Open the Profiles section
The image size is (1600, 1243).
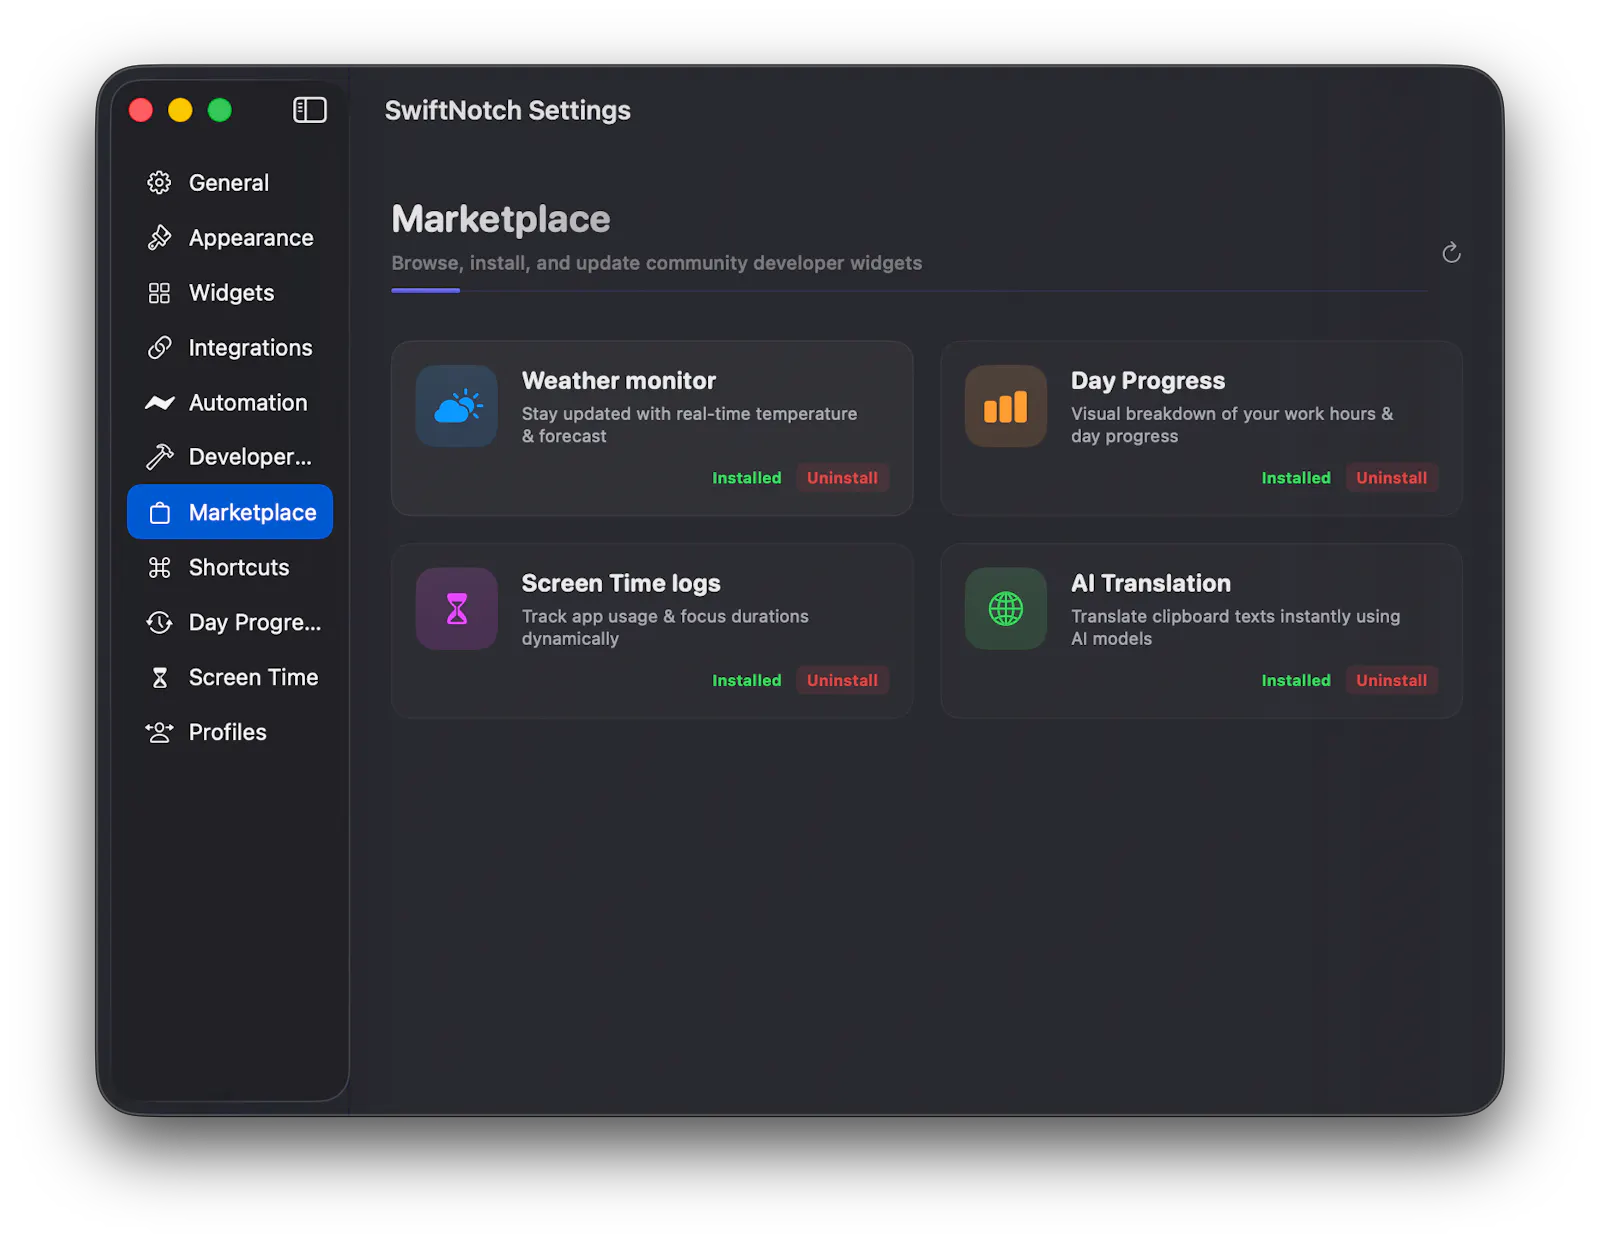(230, 732)
